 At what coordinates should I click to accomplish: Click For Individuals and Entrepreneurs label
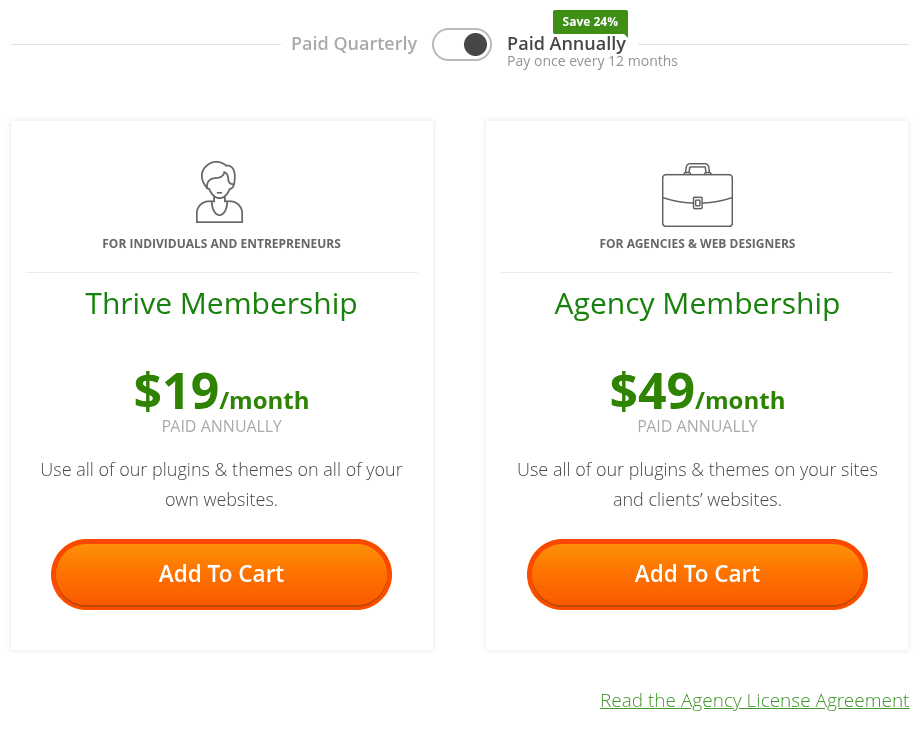coord(221,244)
